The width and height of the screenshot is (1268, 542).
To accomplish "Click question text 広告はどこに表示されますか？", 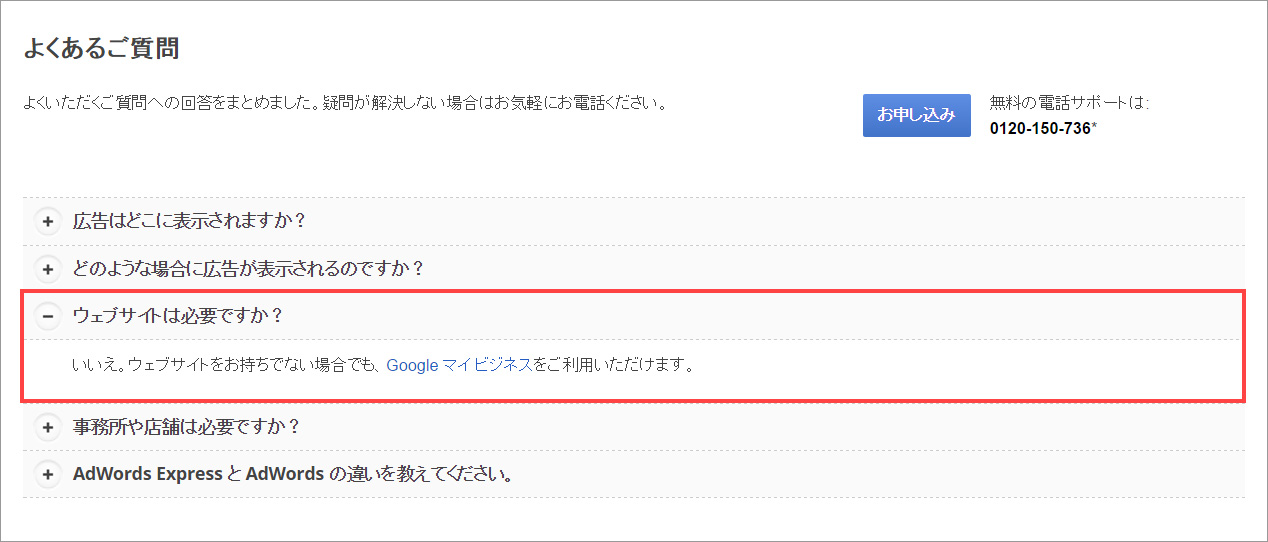I will pyautogui.click(x=189, y=220).
